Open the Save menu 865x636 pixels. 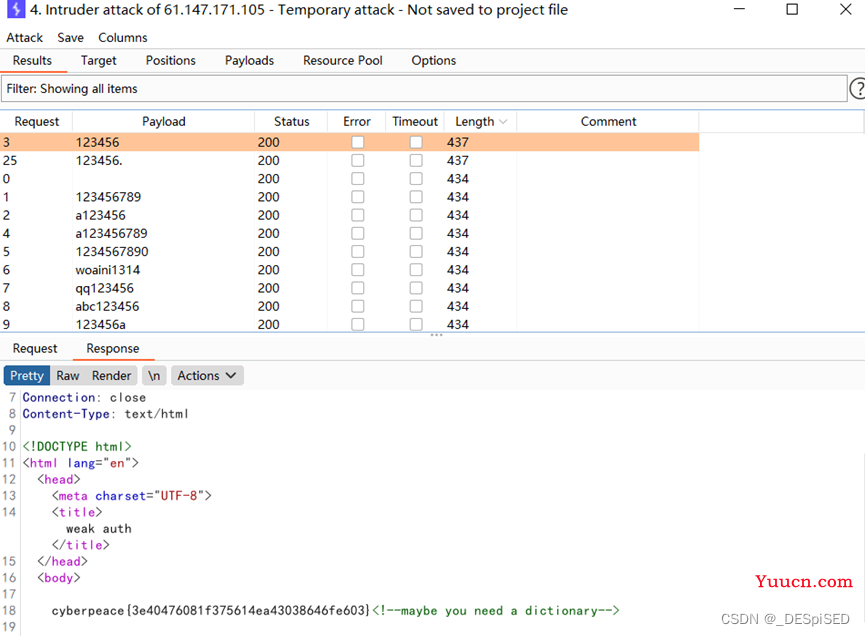click(x=71, y=38)
